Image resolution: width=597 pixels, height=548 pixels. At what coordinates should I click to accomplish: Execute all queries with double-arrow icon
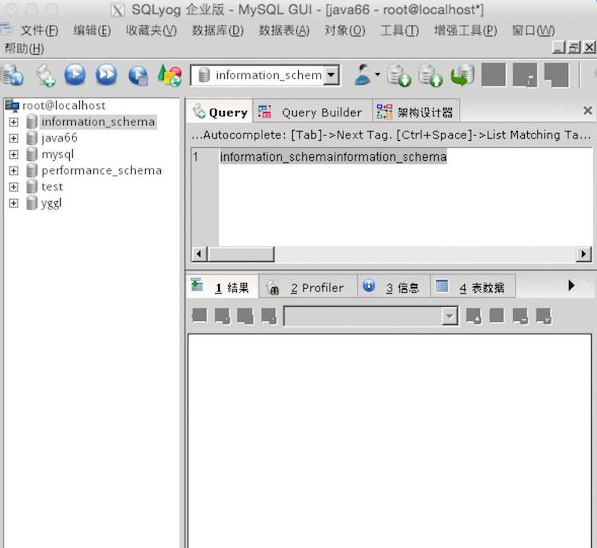106,75
